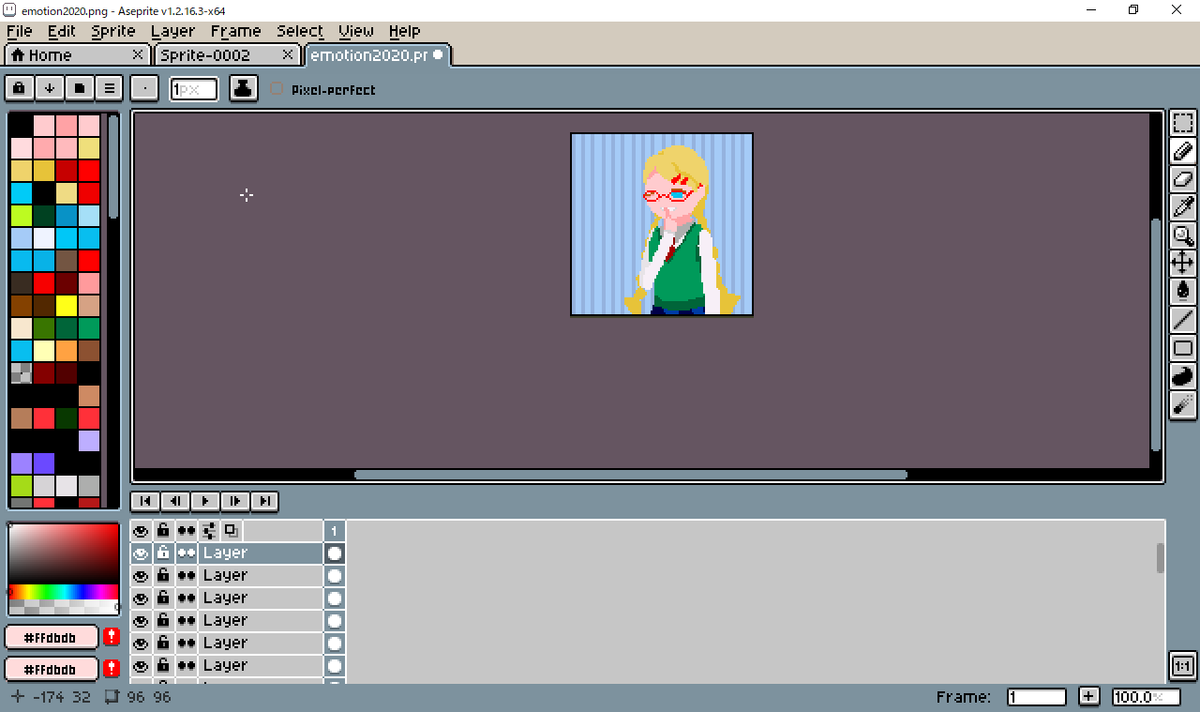The image size is (1200, 712).
Task: Click the palette lock edit-mode icon
Action: click(x=19, y=89)
